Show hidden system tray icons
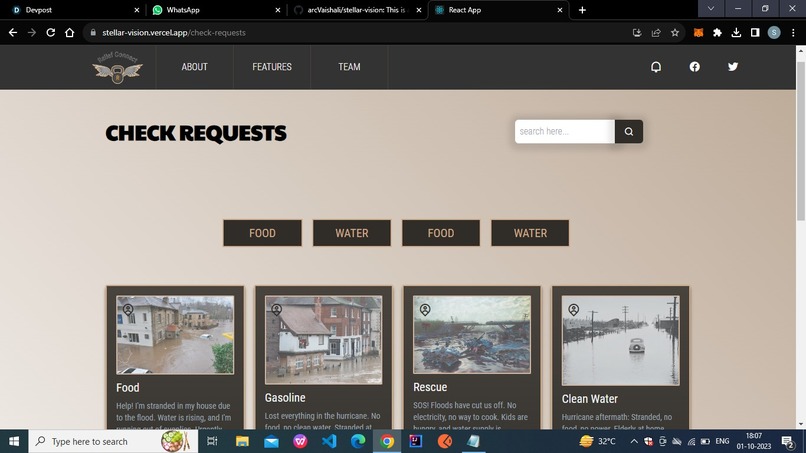The height and width of the screenshot is (453, 806). point(634,441)
